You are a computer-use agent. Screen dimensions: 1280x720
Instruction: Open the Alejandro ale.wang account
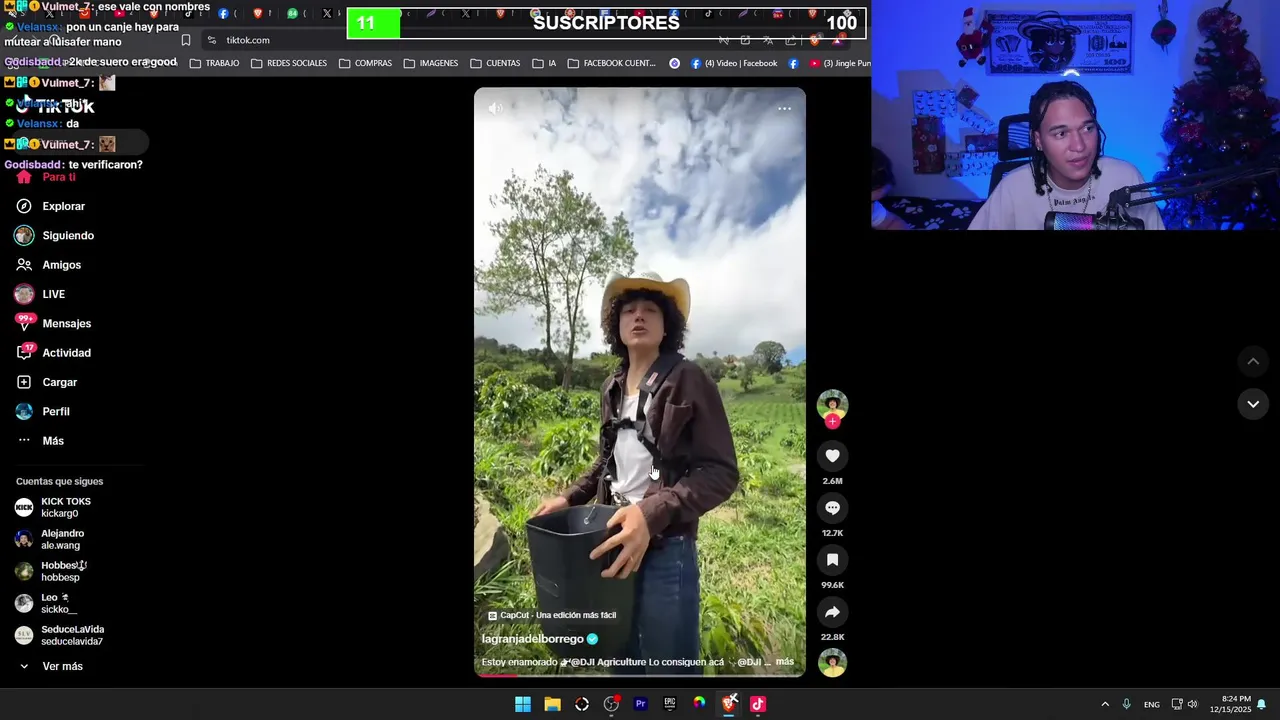[60, 540]
